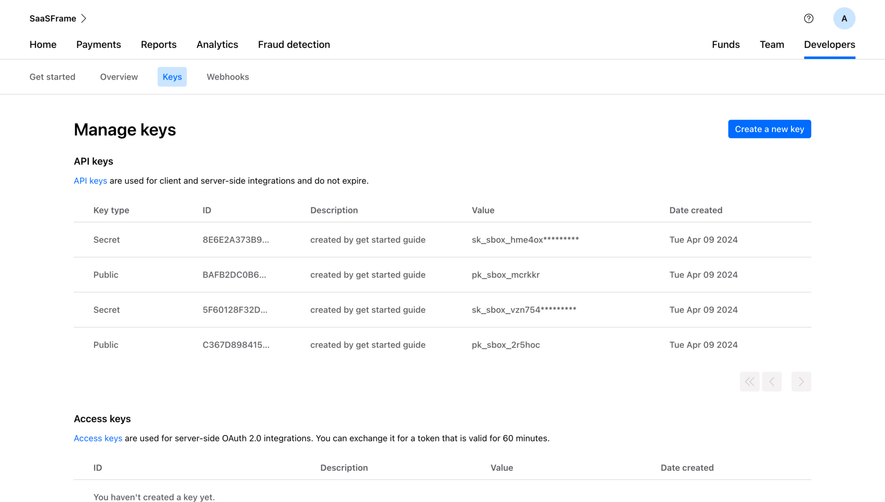Click the date in the sk_sbox_hme4ox row

click(703, 240)
